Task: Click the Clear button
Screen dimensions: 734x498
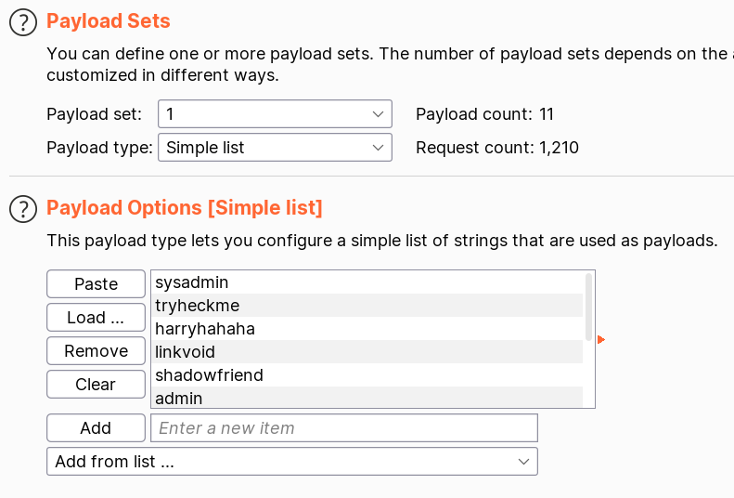Action: tap(96, 384)
